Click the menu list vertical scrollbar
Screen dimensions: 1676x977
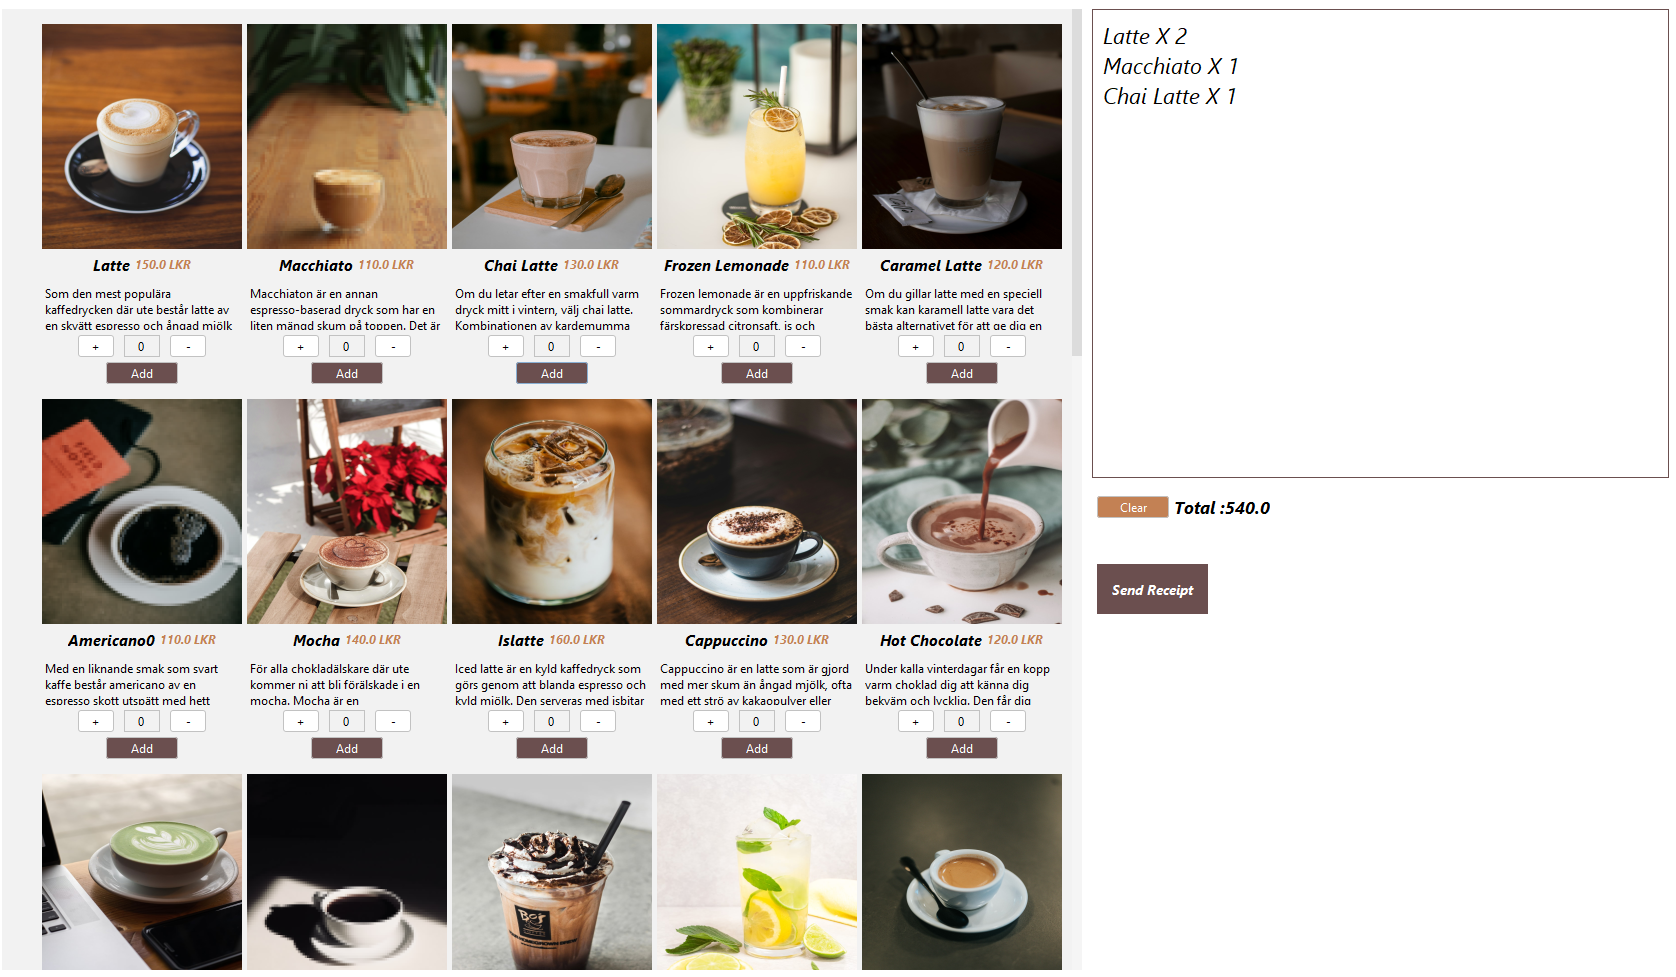click(1076, 182)
